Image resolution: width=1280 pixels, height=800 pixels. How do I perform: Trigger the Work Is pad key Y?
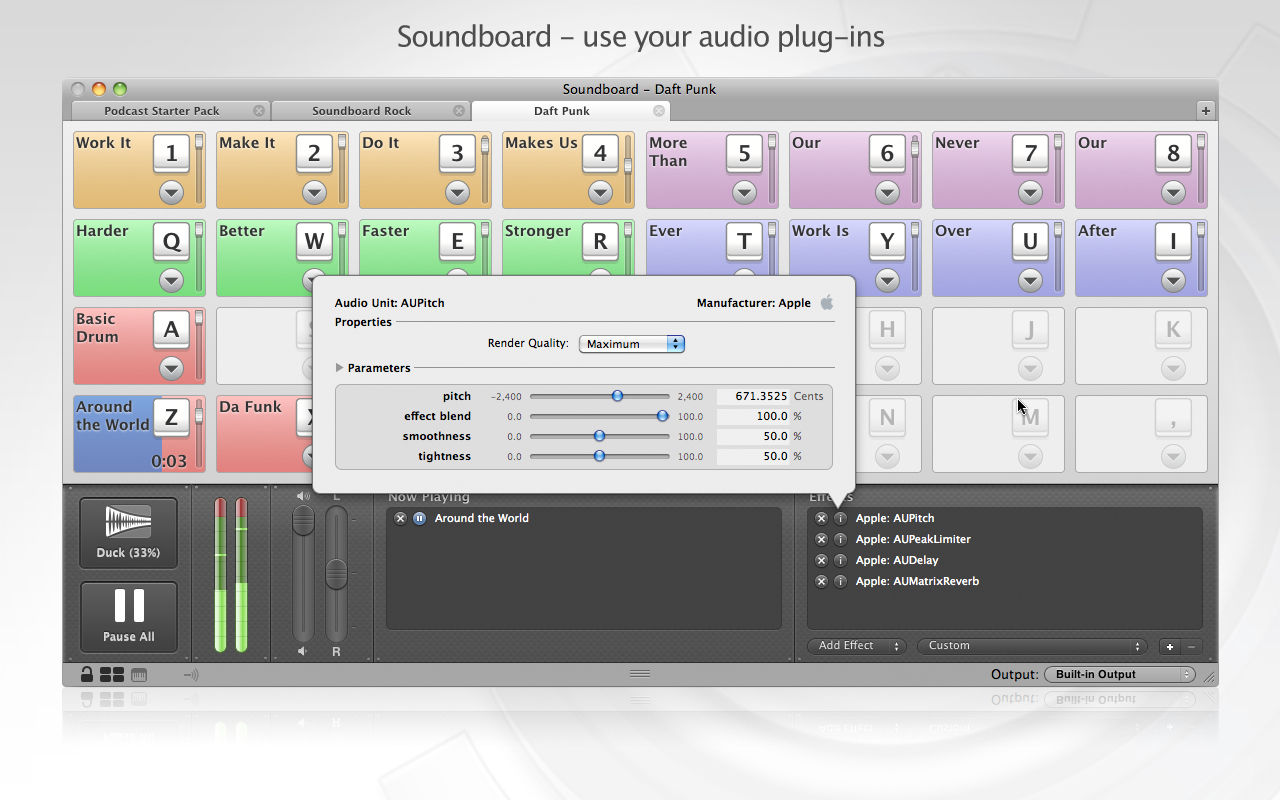coord(887,241)
